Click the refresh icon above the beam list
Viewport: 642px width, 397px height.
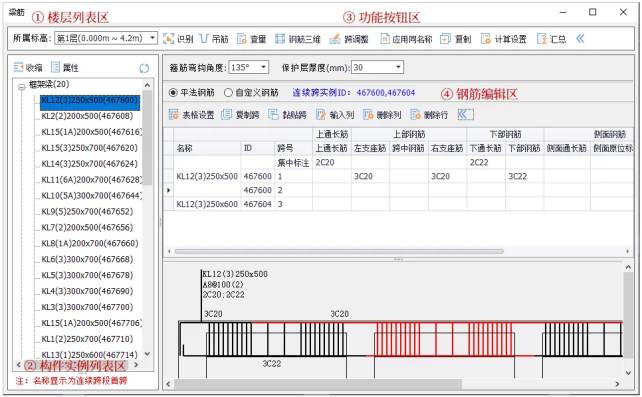(144, 68)
